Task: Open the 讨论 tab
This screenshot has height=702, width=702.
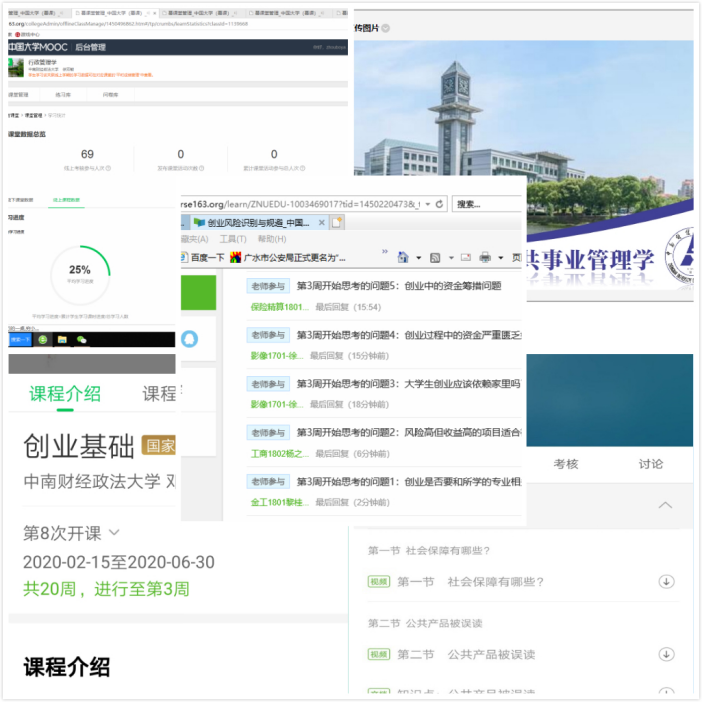Action: tap(651, 464)
